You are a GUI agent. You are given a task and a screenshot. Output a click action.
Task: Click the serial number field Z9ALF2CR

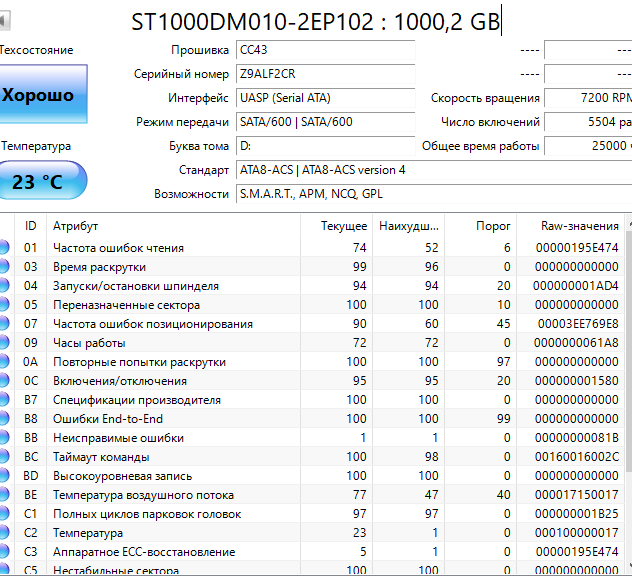[x=325, y=74]
